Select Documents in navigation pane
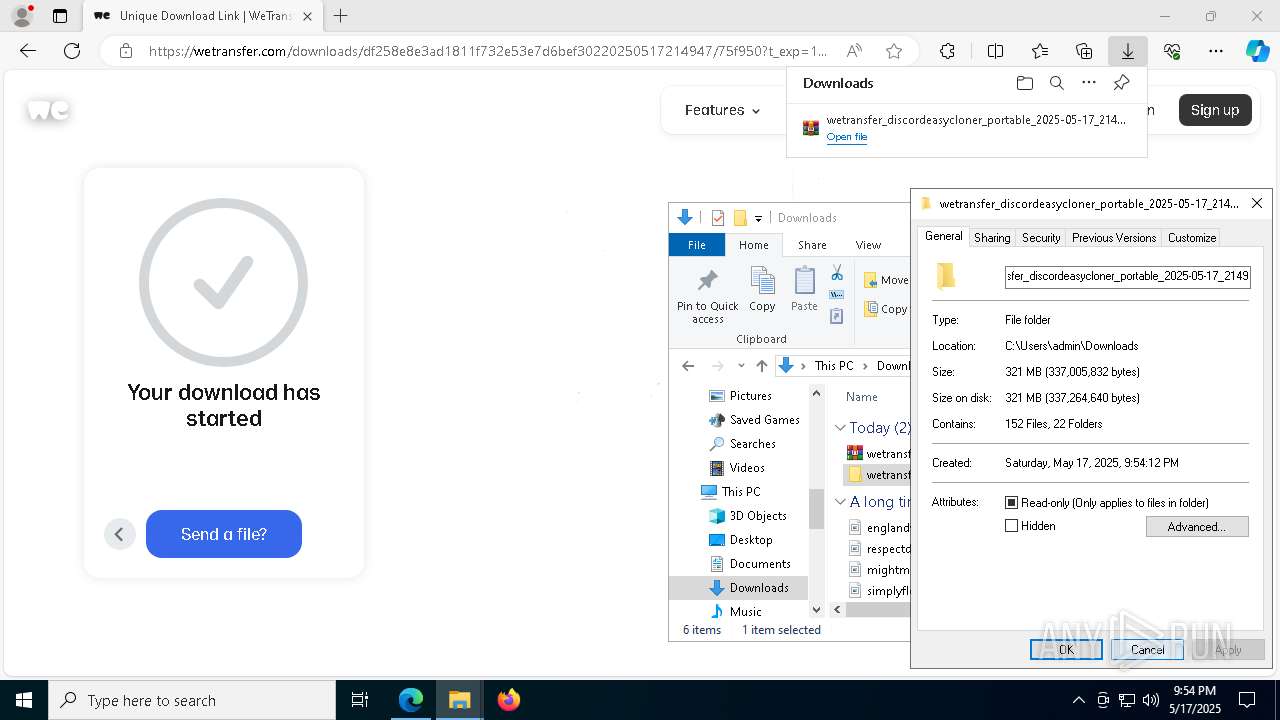This screenshot has width=1280, height=720. (760, 564)
